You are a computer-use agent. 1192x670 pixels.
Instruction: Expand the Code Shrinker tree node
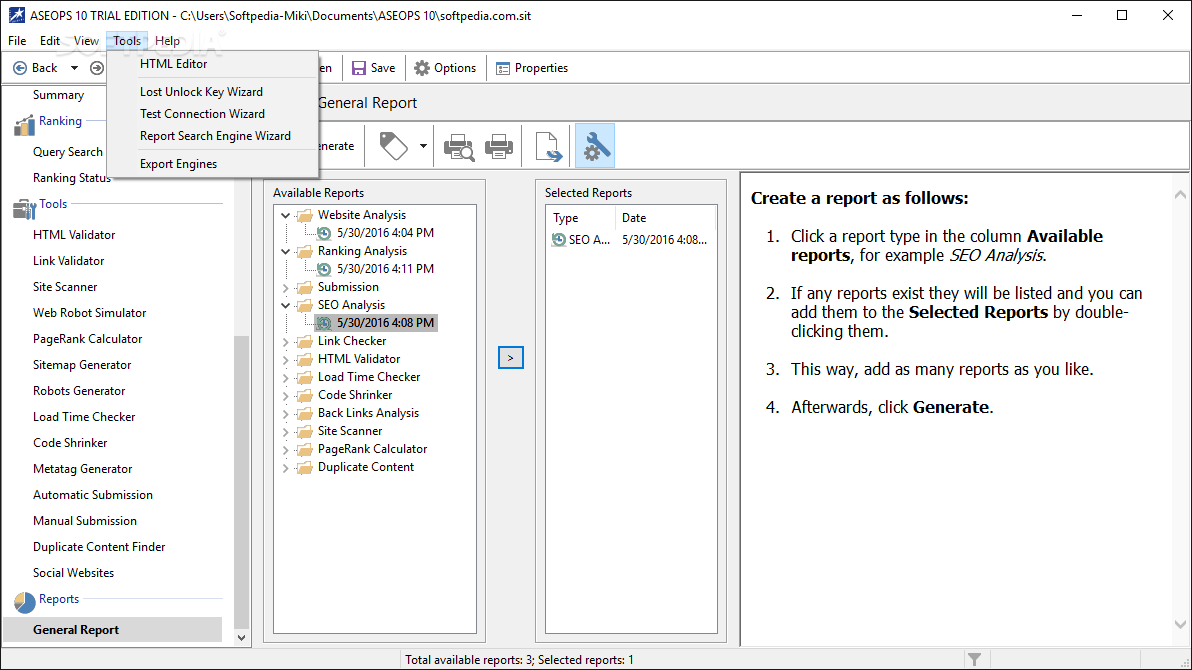[286, 396]
